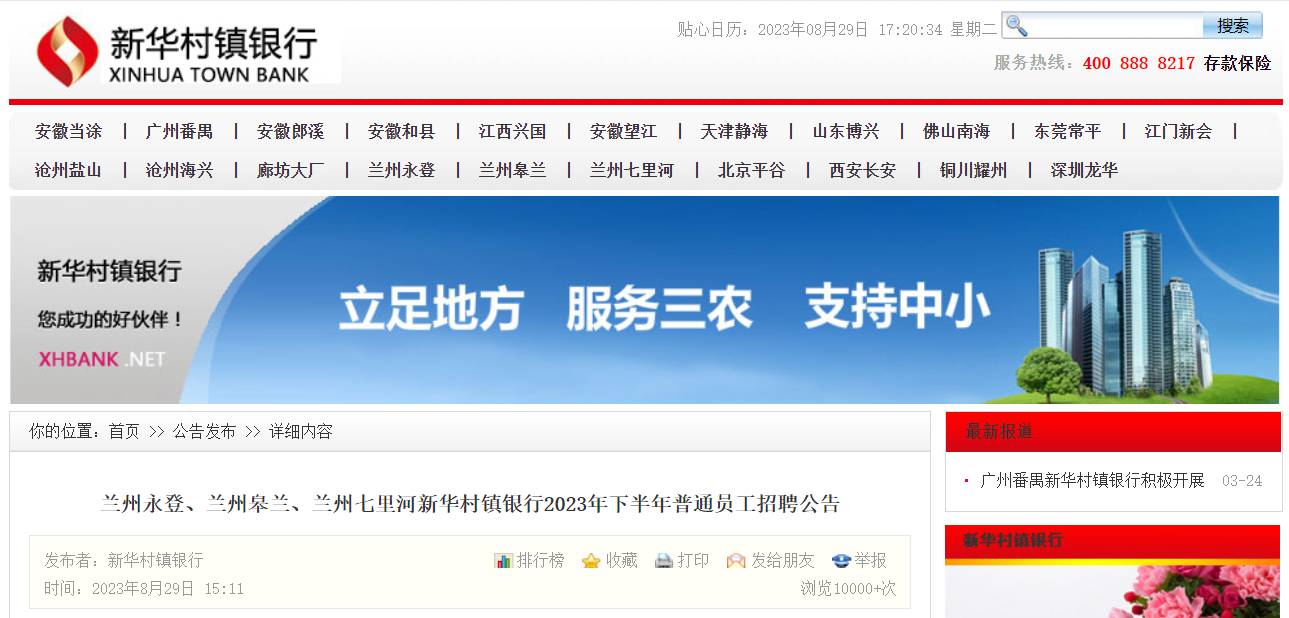Open the 安徽当涂 branch menu item
Viewport: 1289px width, 618px height.
tap(68, 131)
